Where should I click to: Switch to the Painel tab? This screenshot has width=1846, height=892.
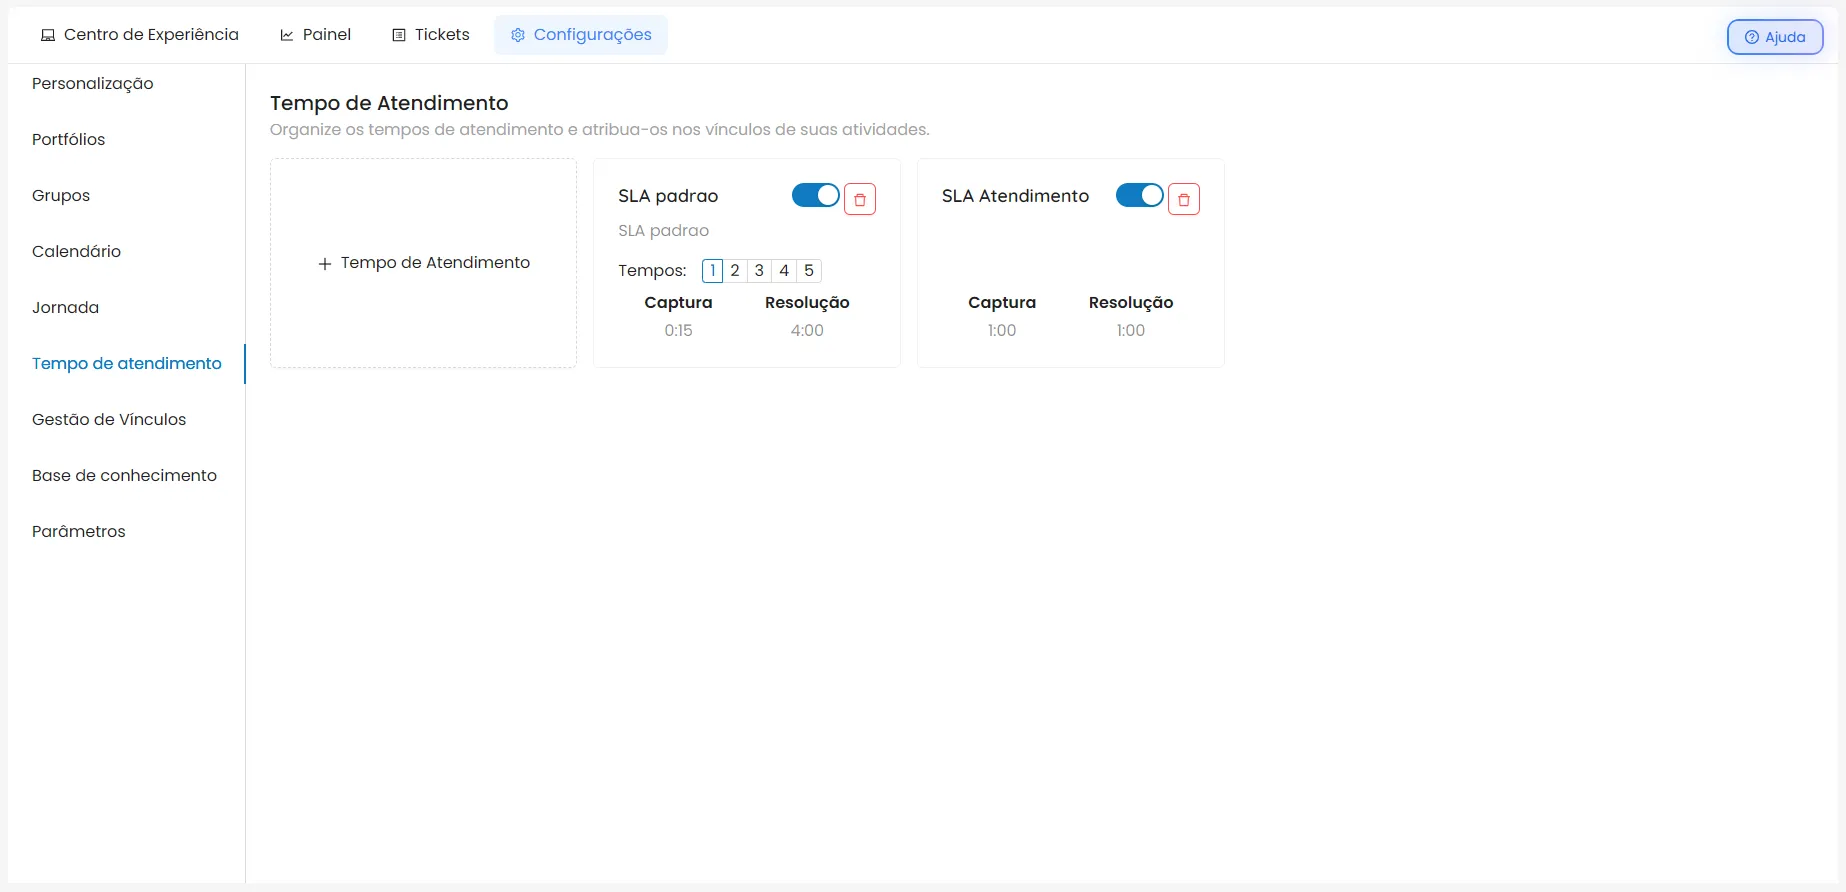coord(316,35)
